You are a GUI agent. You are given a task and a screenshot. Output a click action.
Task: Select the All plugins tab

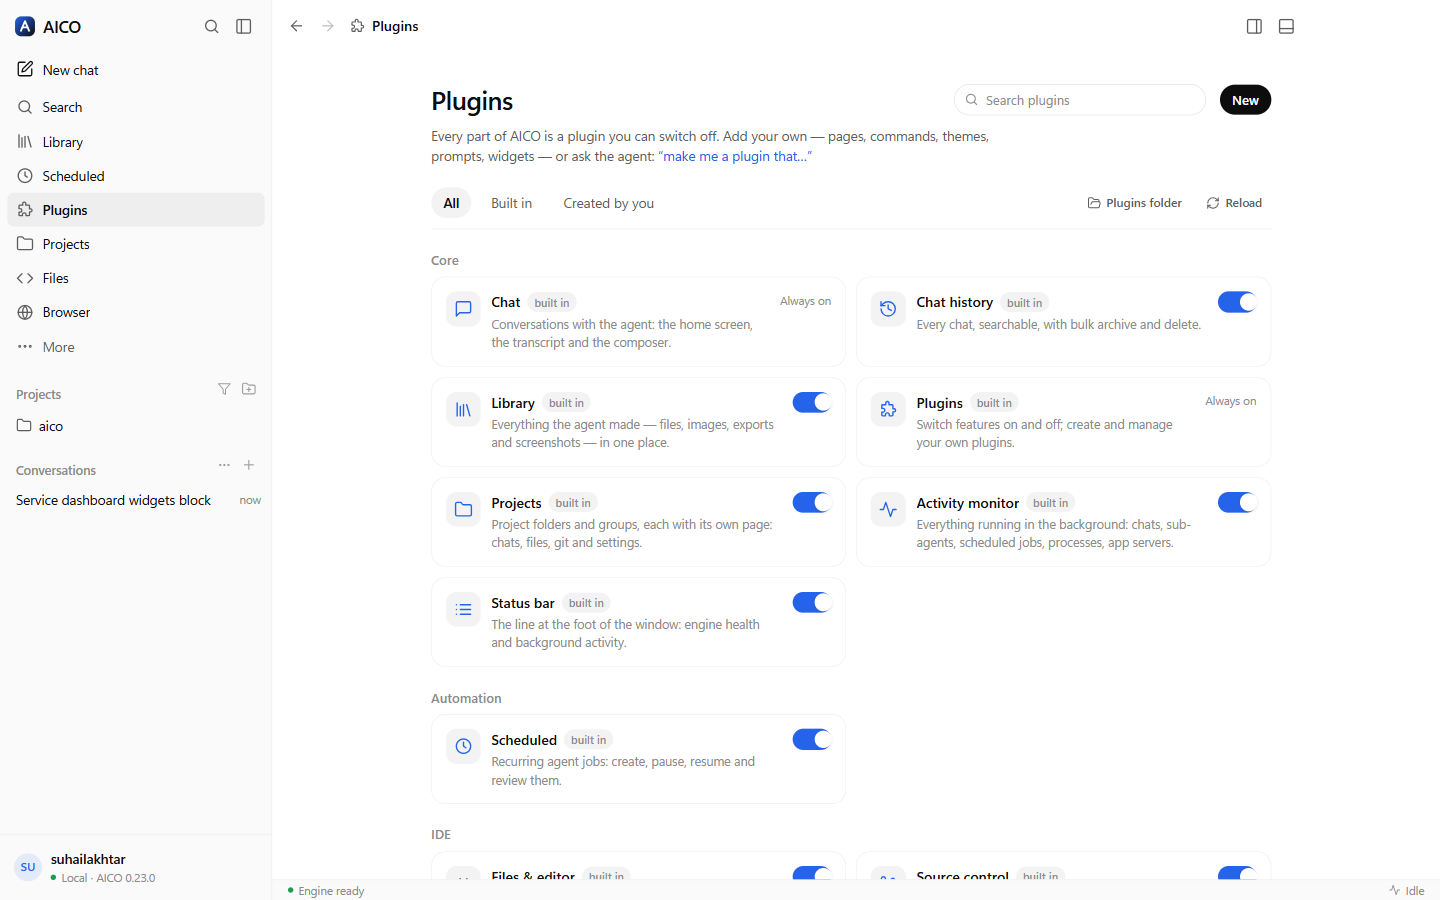pyautogui.click(x=451, y=203)
